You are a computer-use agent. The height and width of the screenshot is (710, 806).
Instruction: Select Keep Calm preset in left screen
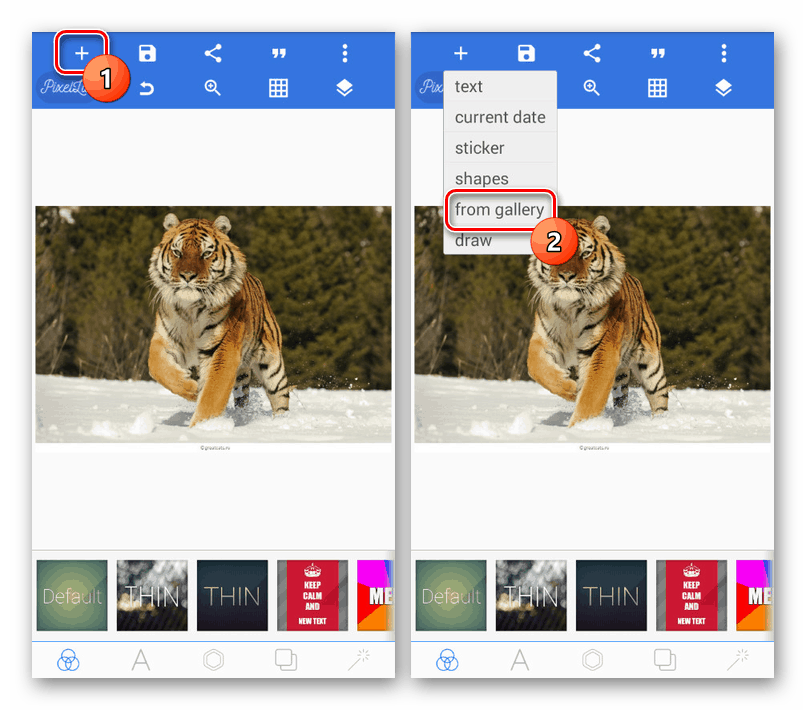click(313, 595)
